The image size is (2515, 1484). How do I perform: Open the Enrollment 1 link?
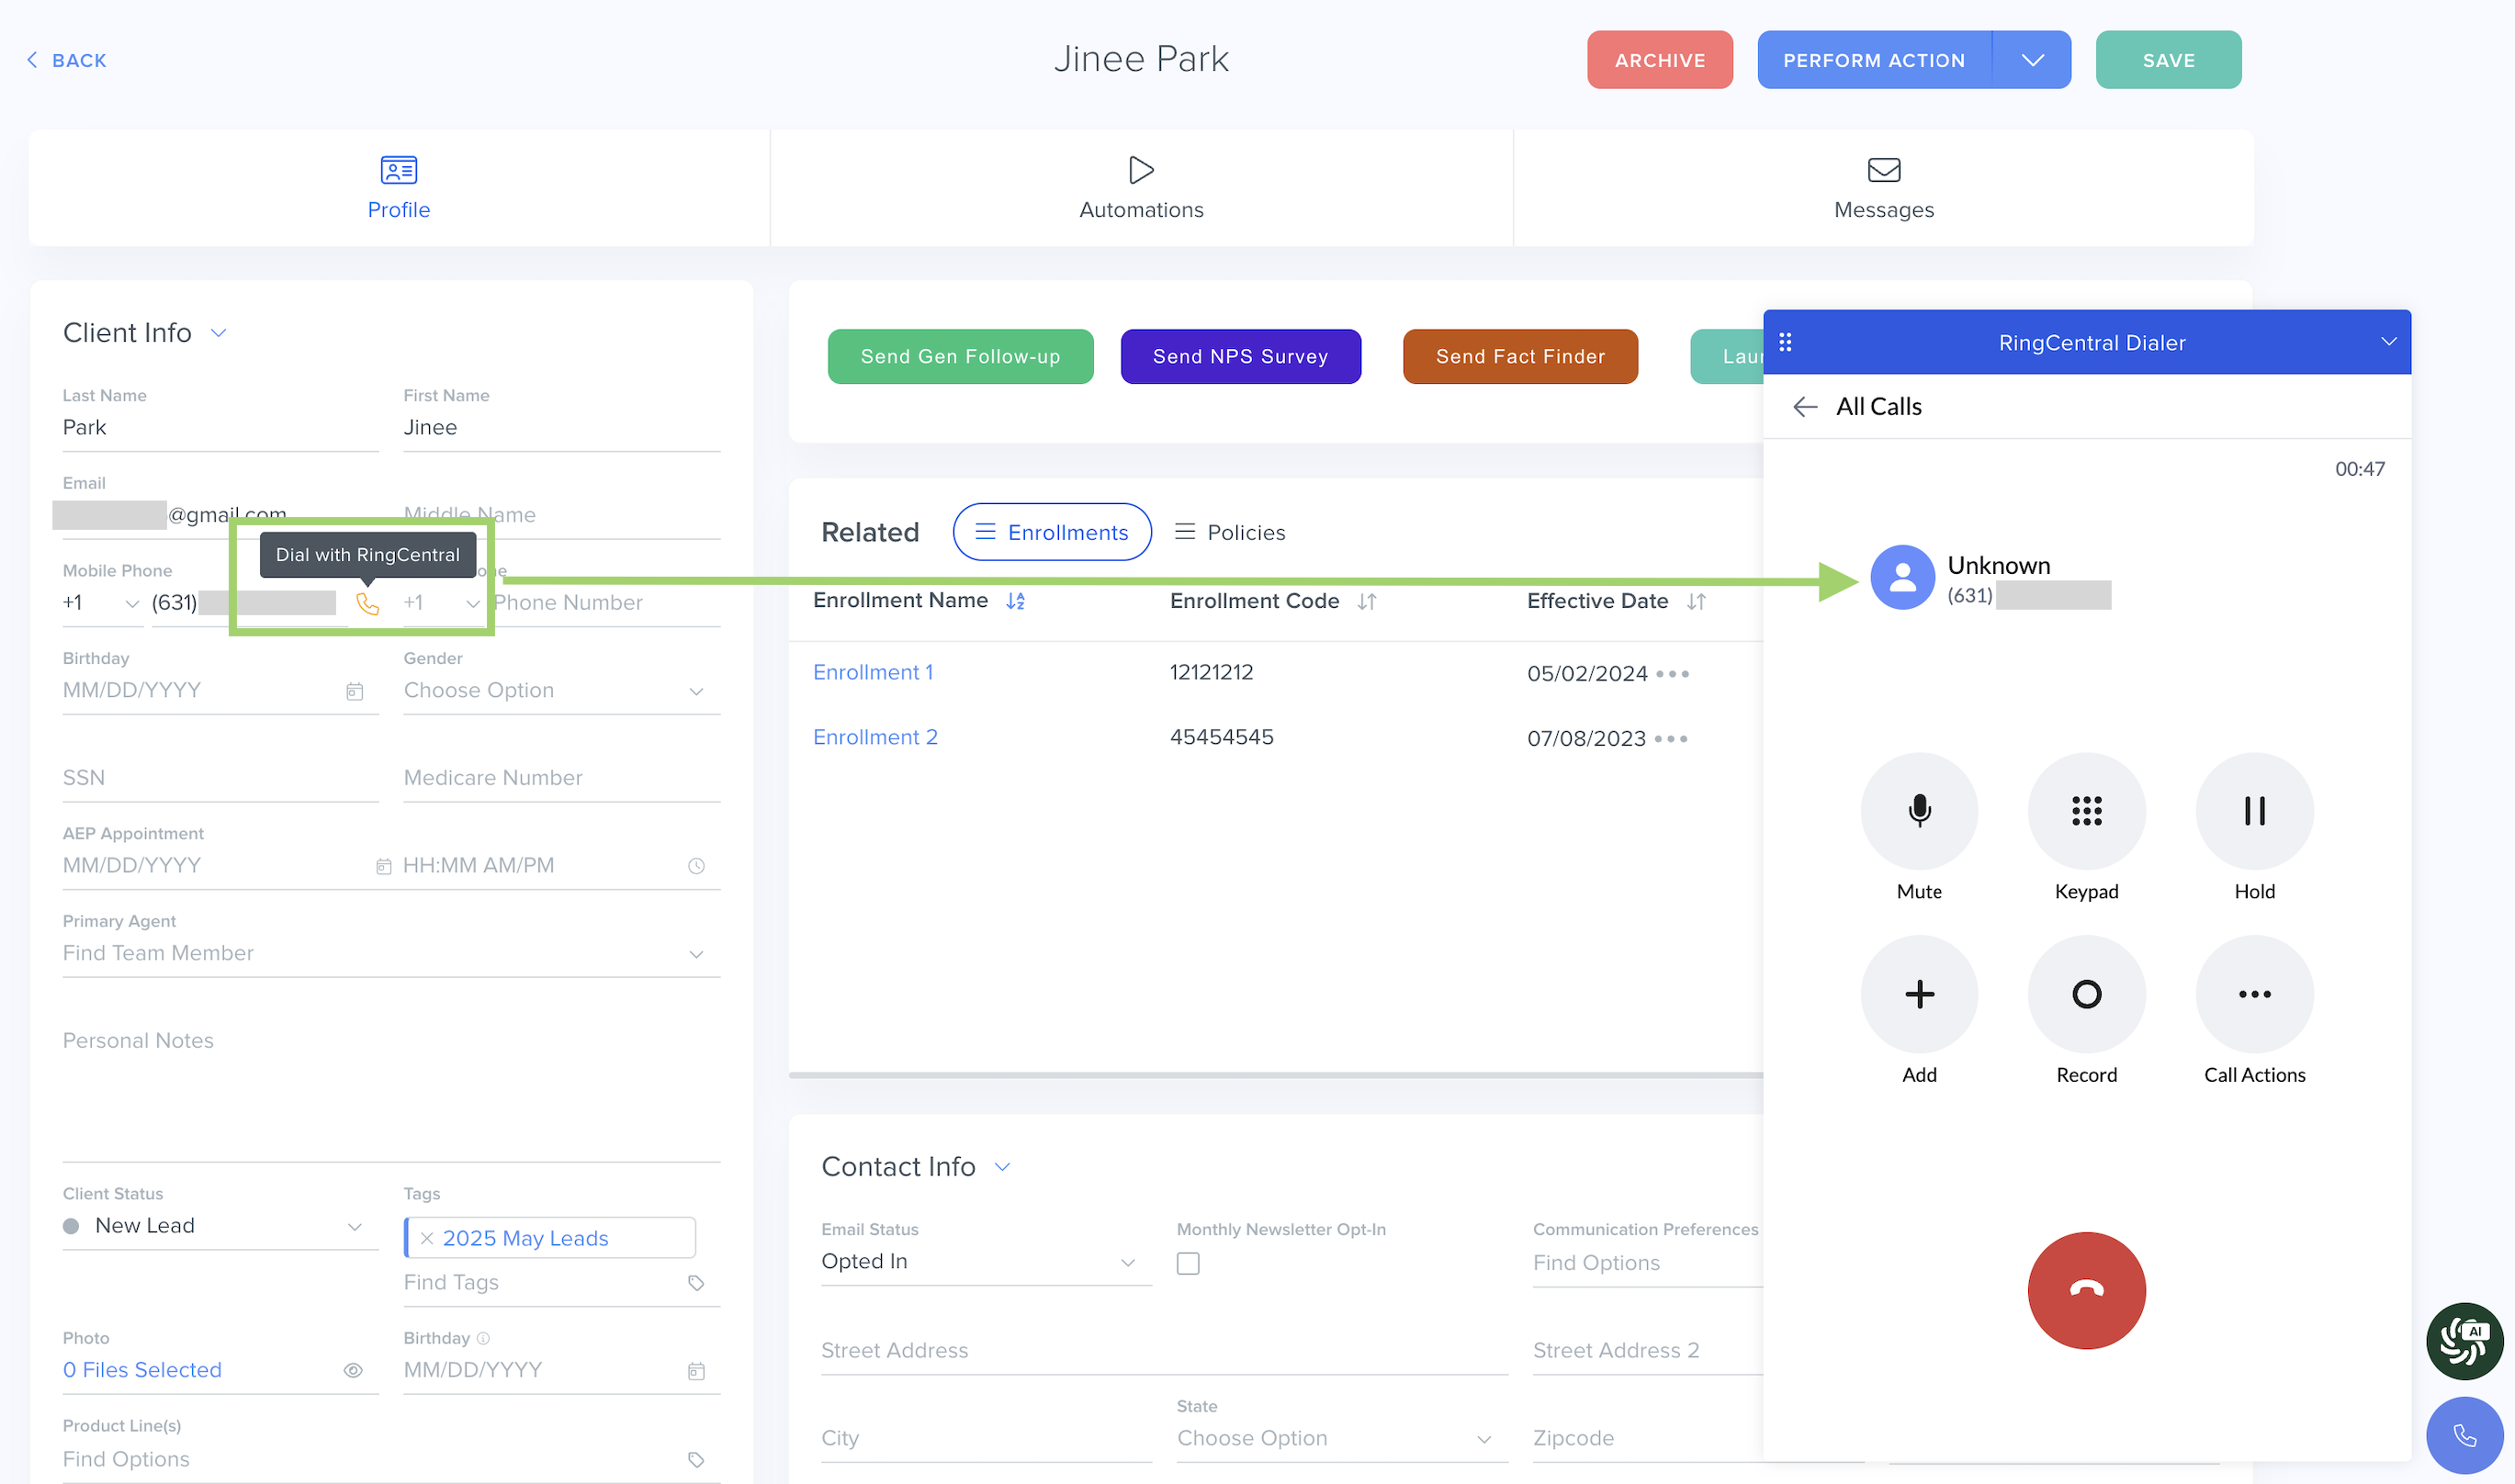pos(872,672)
